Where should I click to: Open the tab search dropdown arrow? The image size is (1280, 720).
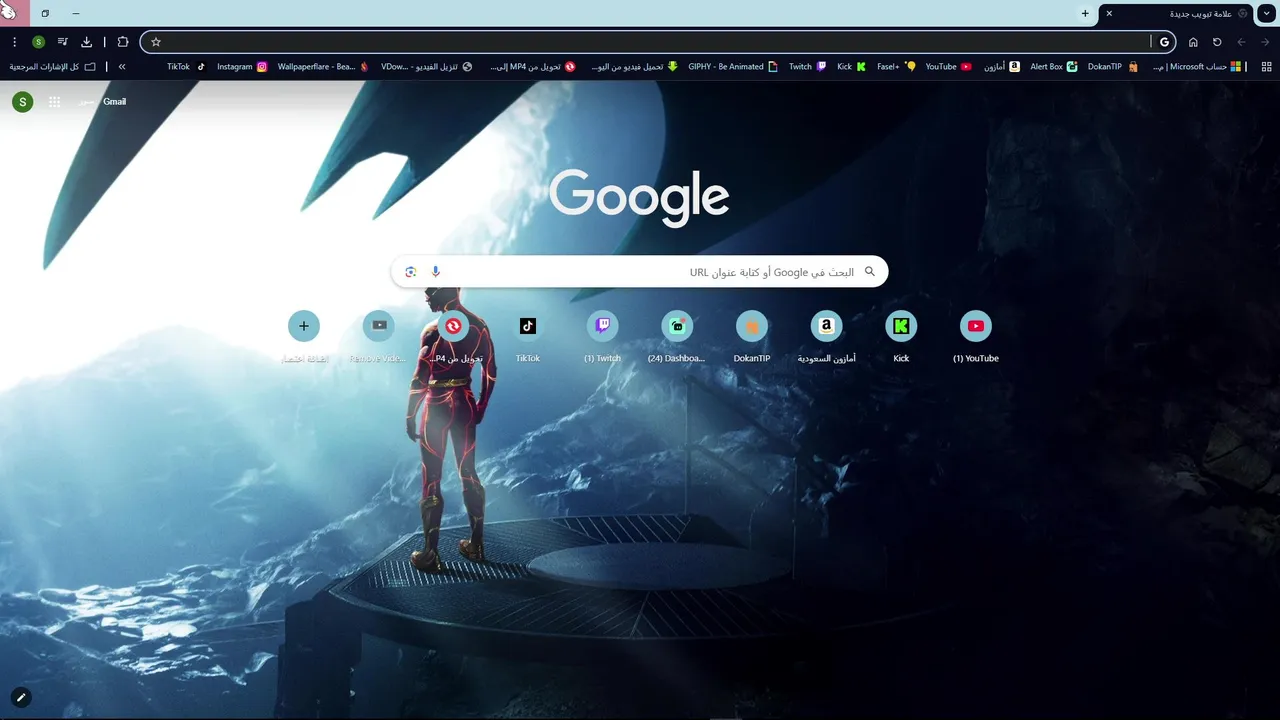point(1267,13)
